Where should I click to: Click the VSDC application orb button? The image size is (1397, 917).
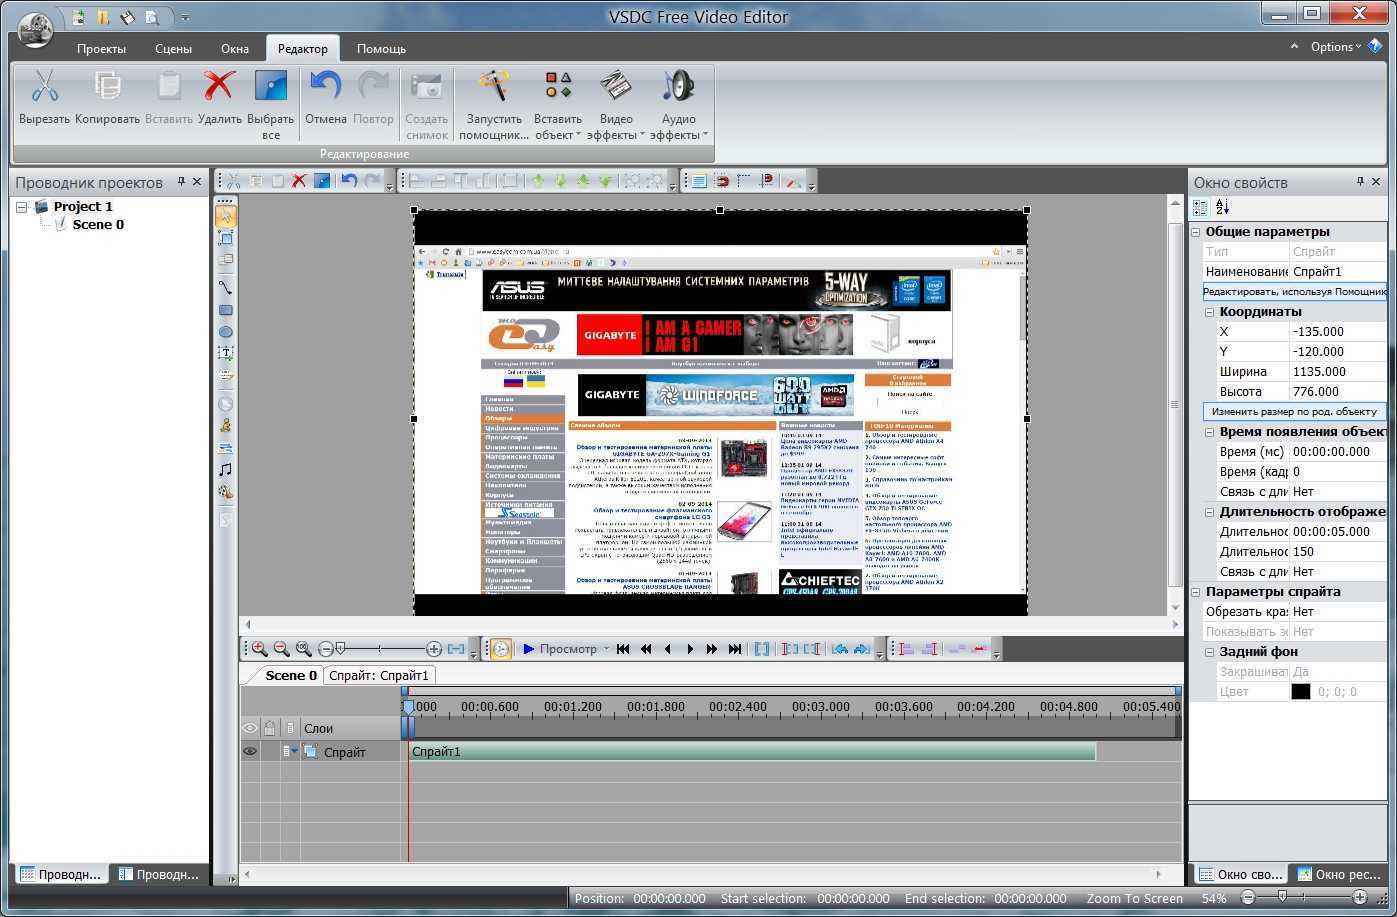tap(37, 30)
